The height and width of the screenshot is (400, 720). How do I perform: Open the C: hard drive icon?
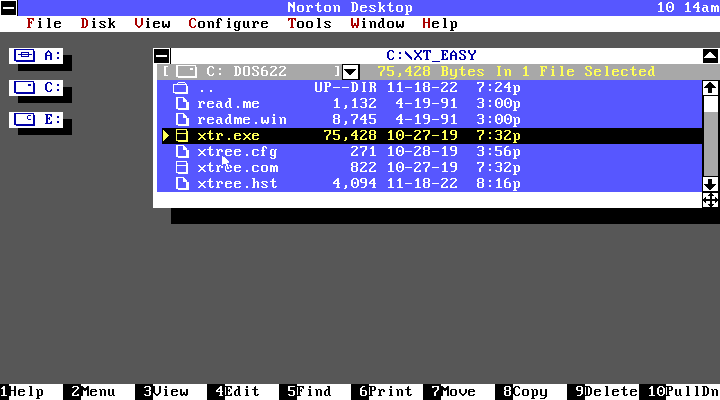point(36,87)
